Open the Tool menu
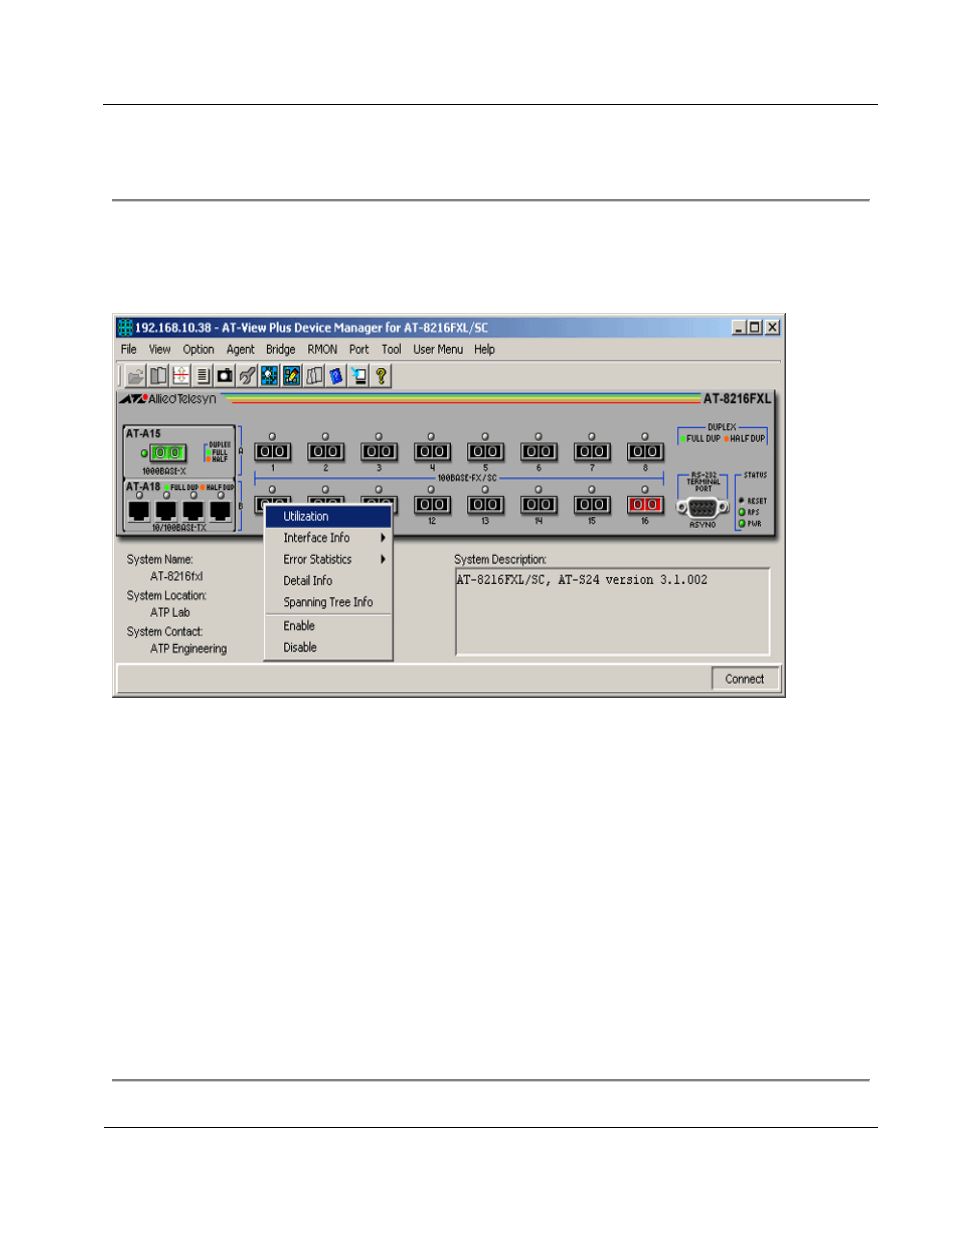The image size is (954, 1235). coord(391,350)
